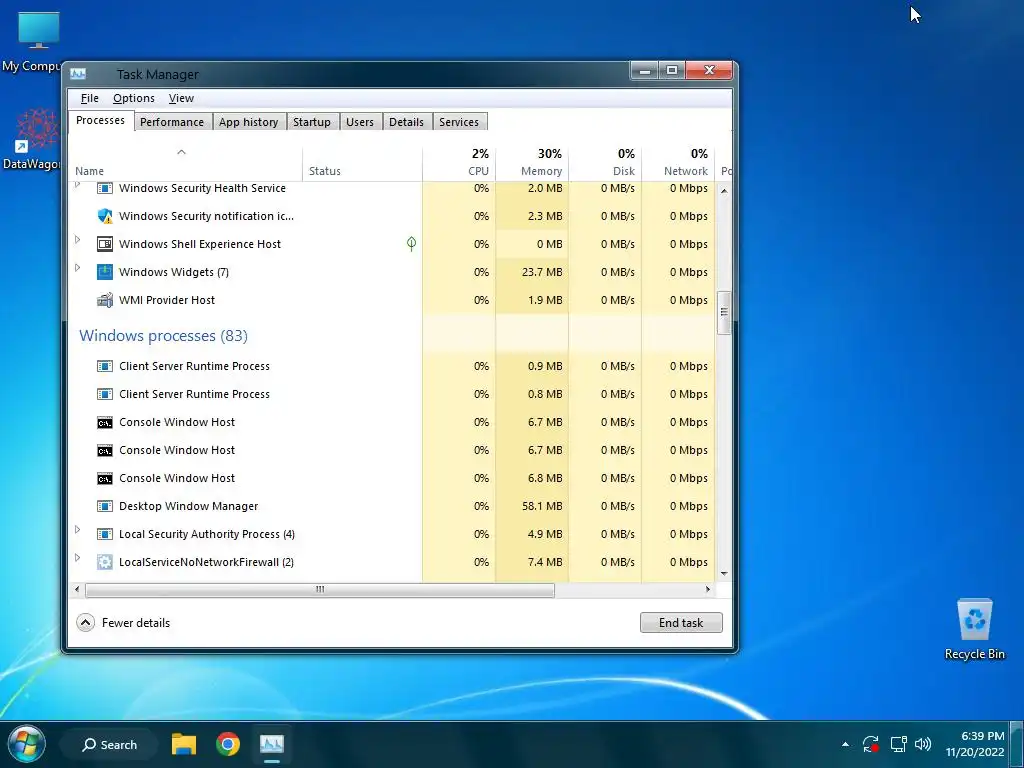
Task: Sort by the Disk column header
Action: click(605, 163)
